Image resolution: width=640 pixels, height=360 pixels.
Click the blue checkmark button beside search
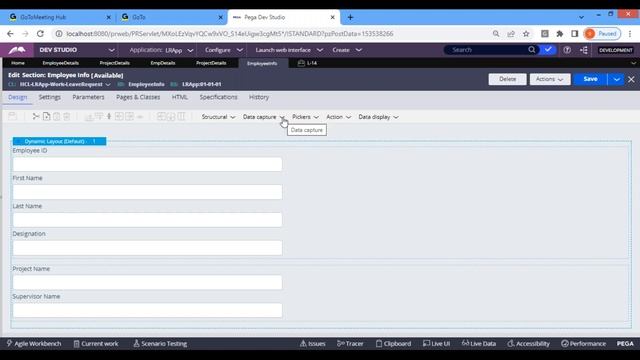[548, 50]
